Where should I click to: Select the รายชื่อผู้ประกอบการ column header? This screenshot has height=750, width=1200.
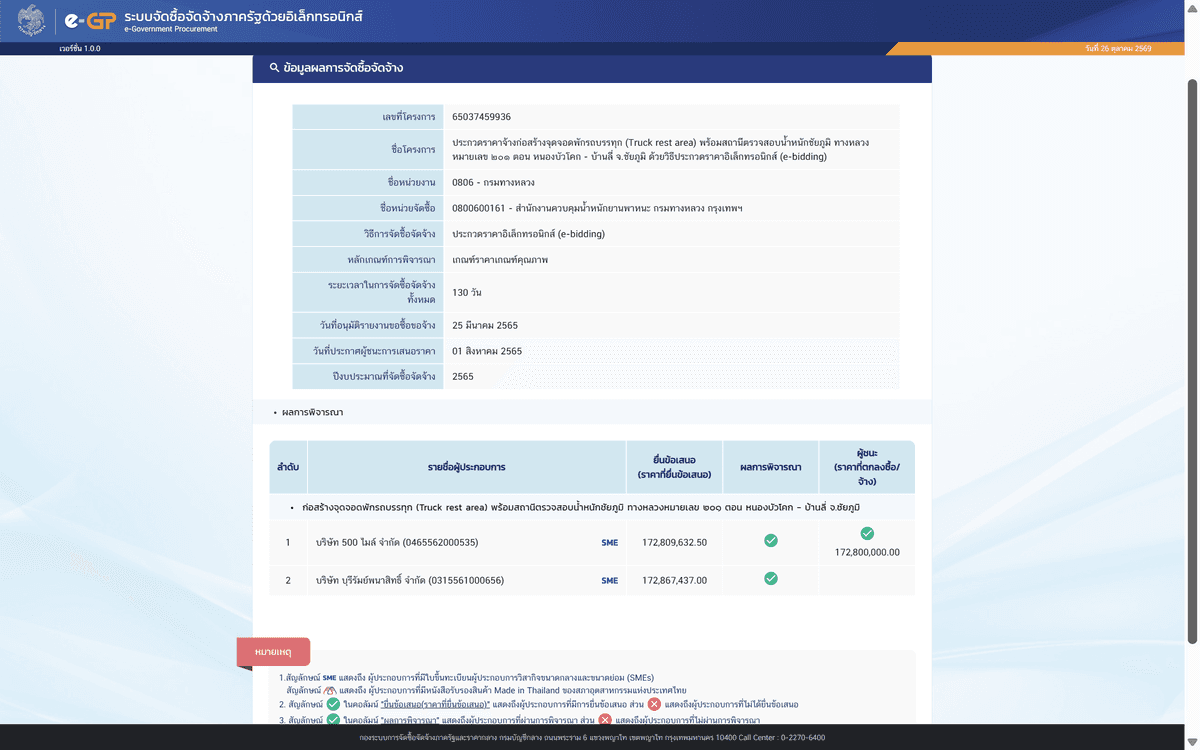(466, 467)
